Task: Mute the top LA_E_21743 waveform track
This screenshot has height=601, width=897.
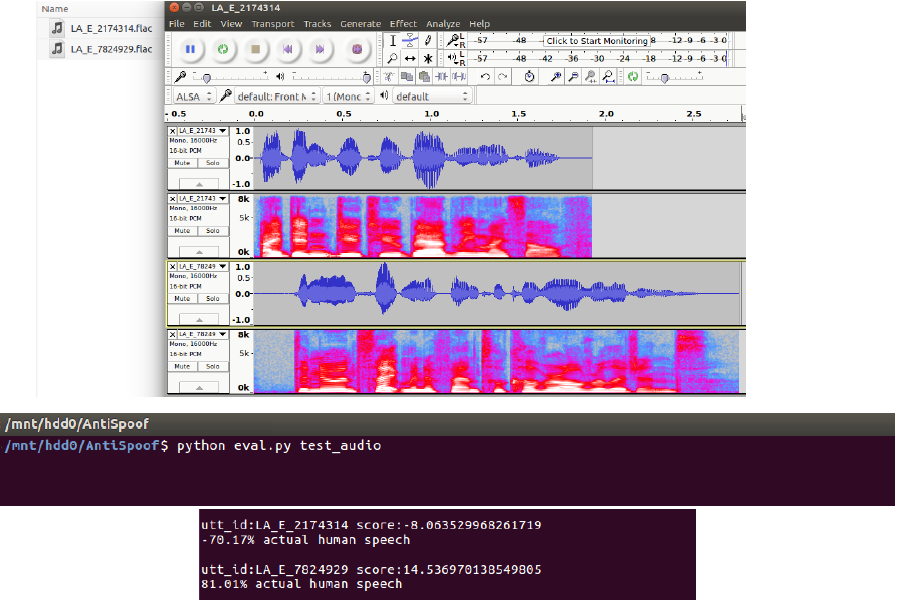Action: pos(182,162)
